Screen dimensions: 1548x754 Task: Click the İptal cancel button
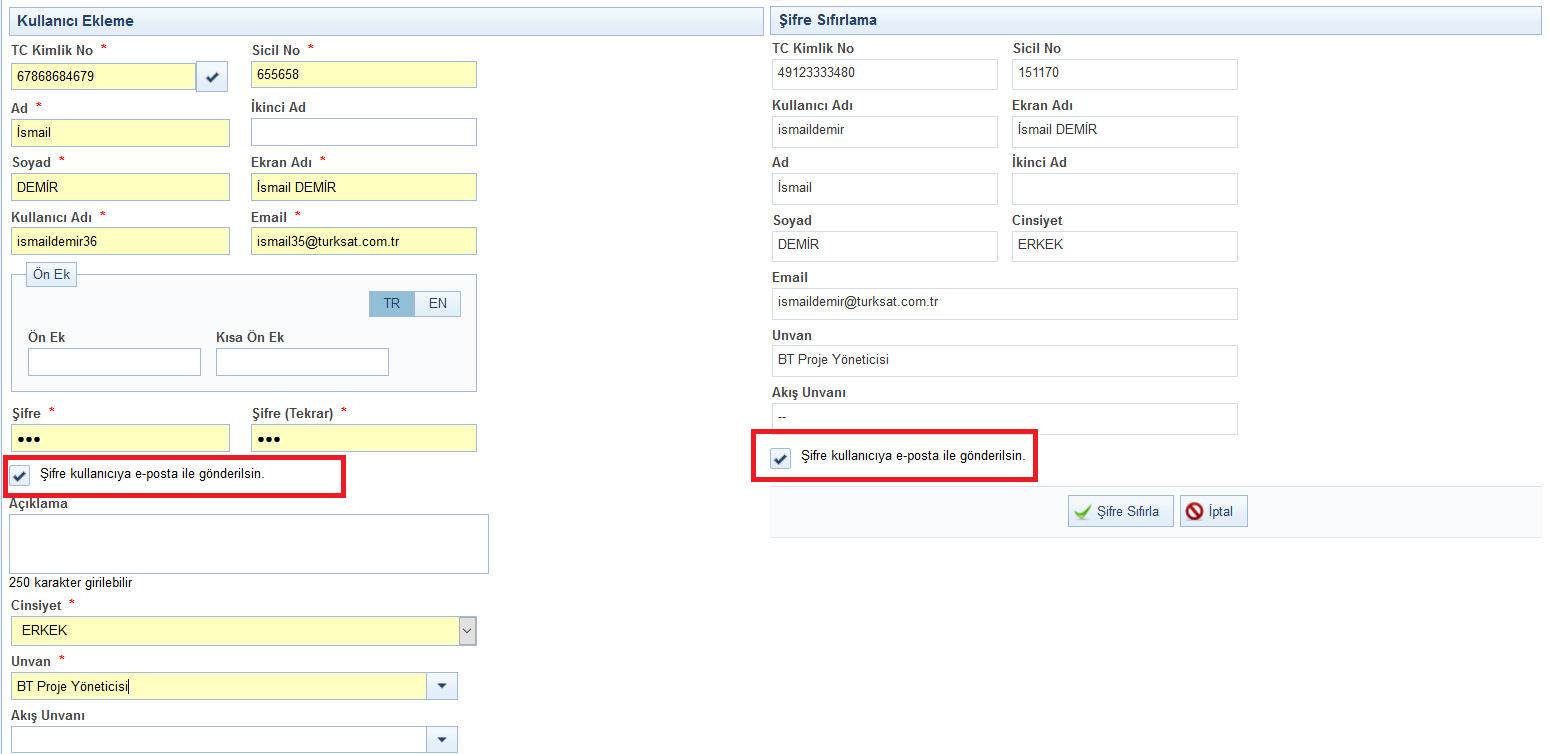1213,512
